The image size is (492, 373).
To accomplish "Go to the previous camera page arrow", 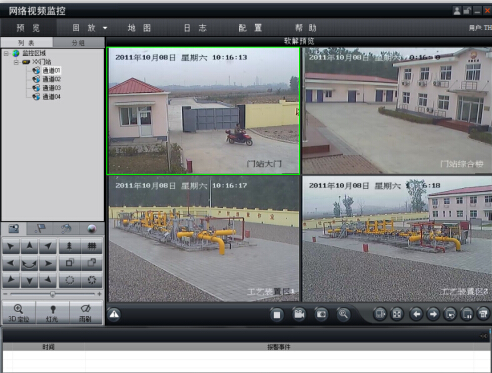I will [x=416, y=314].
